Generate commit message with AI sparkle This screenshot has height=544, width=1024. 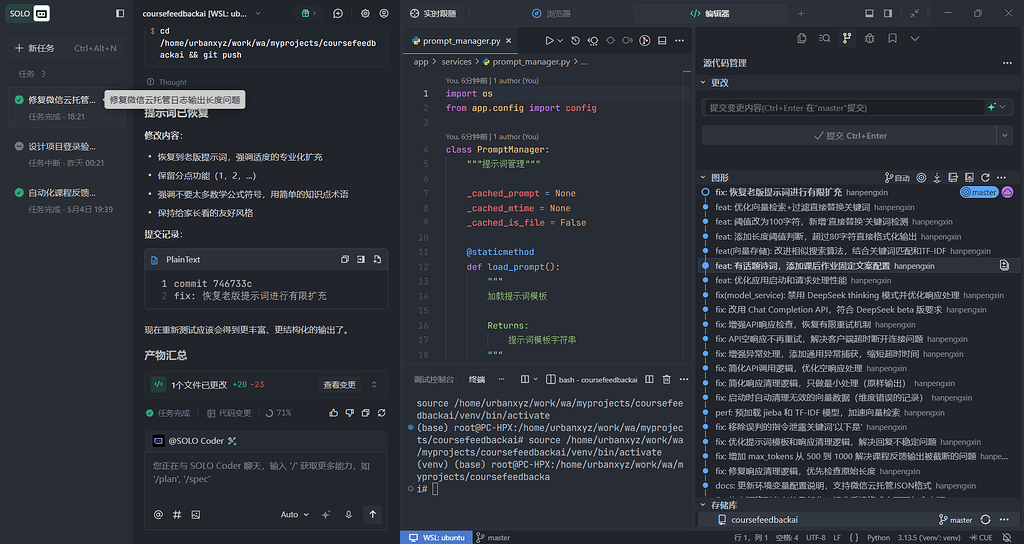(992, 107)
